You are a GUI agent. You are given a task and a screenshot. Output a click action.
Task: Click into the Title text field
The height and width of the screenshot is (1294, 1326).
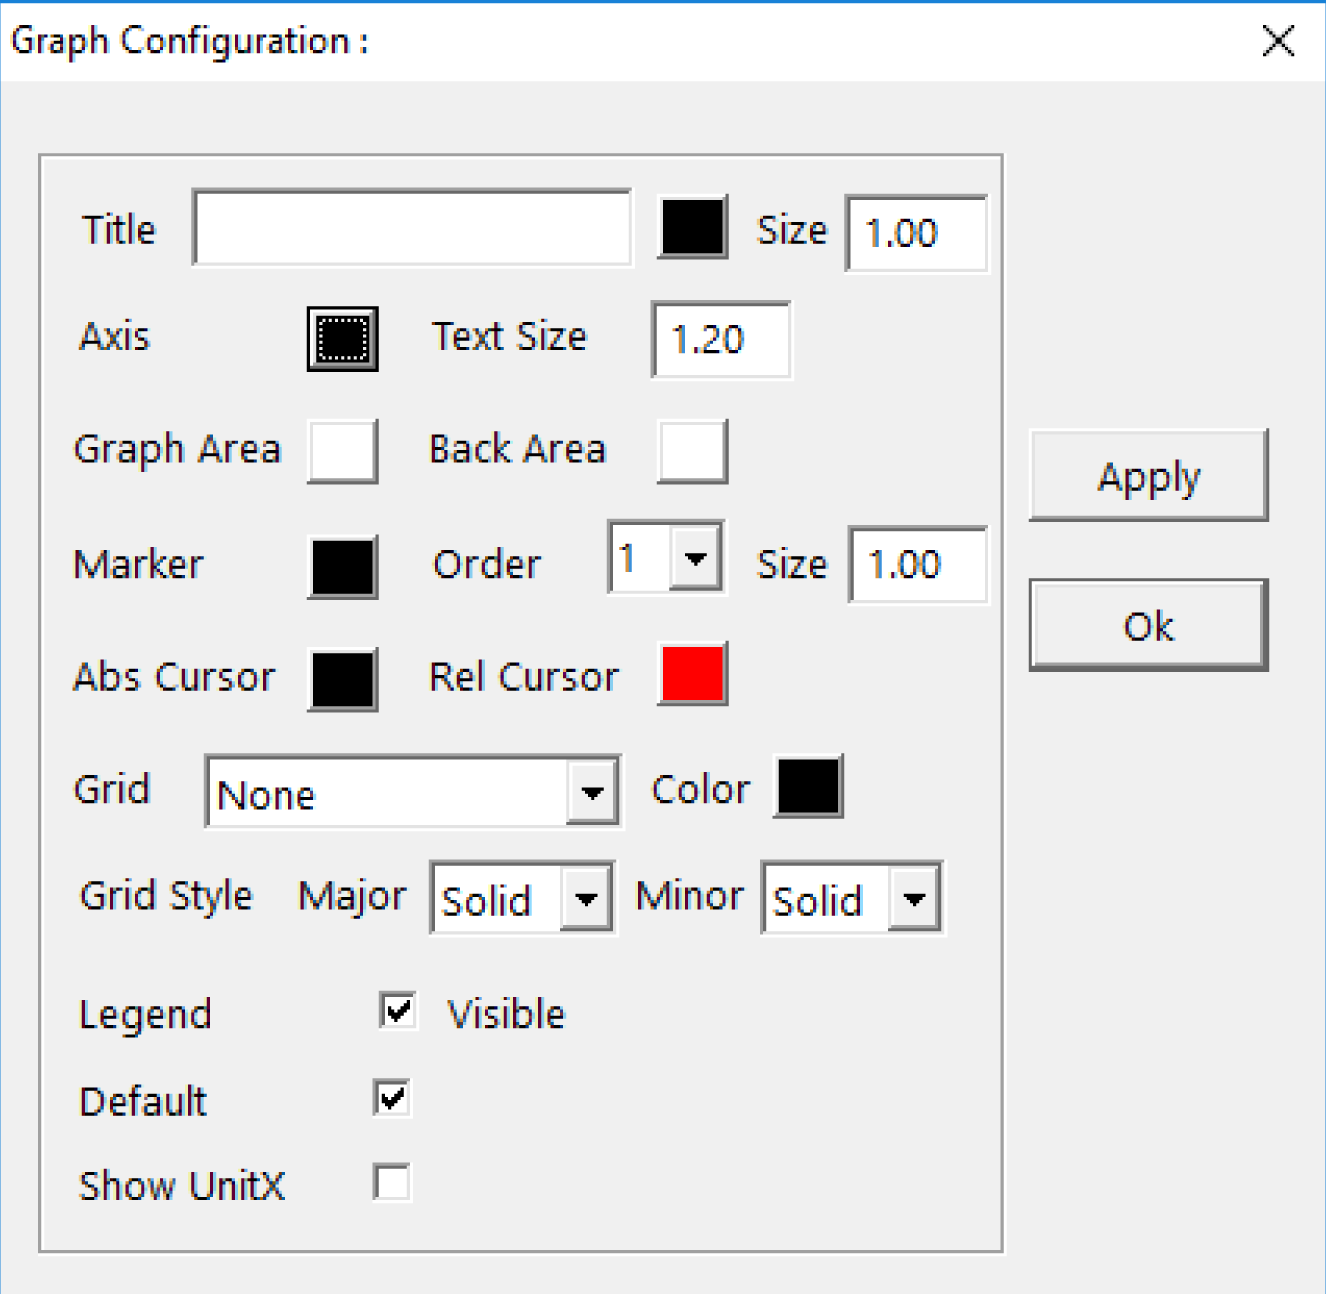point(412,228)
